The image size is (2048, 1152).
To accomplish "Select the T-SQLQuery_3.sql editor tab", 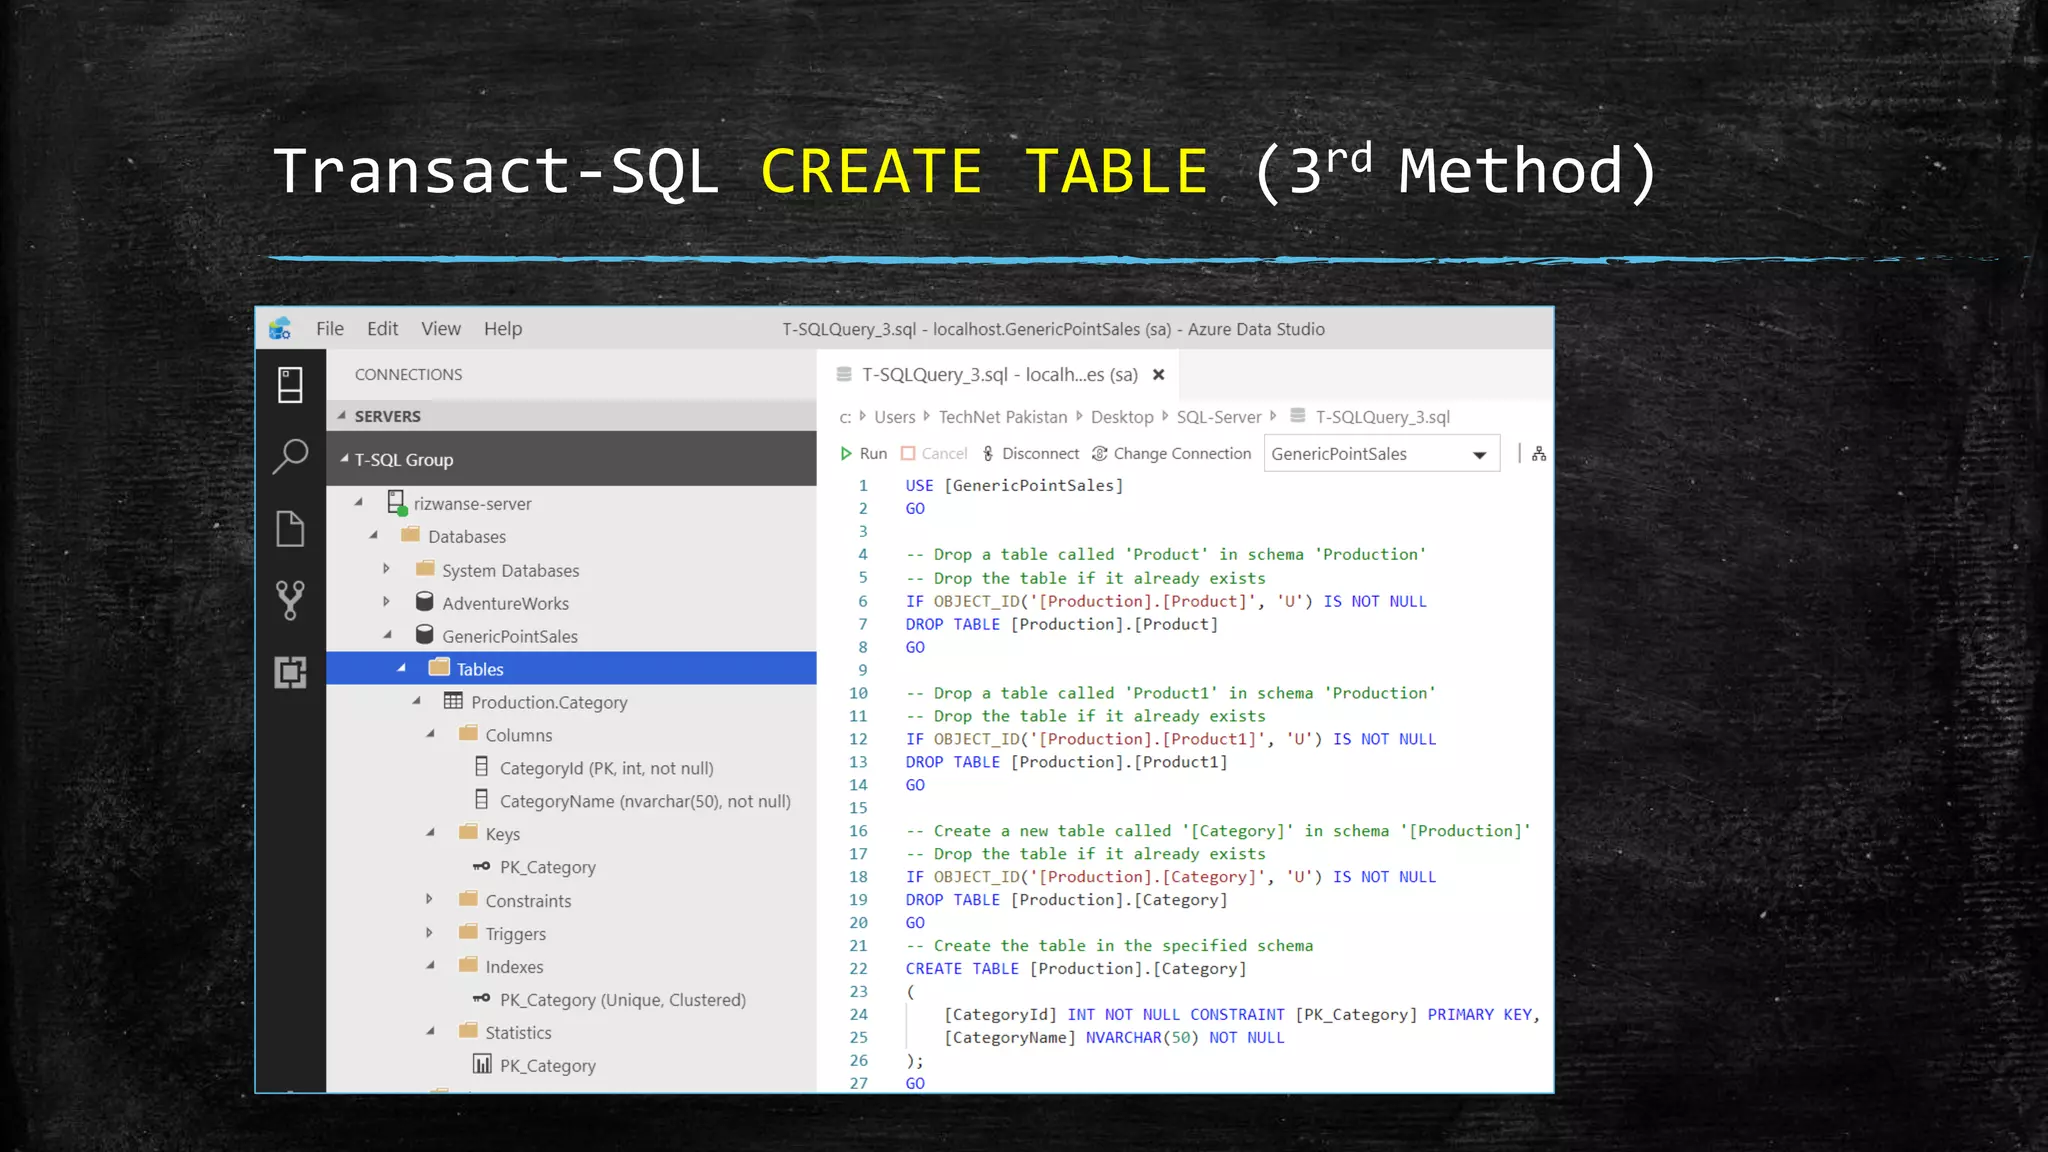I will click(1000, 375).
